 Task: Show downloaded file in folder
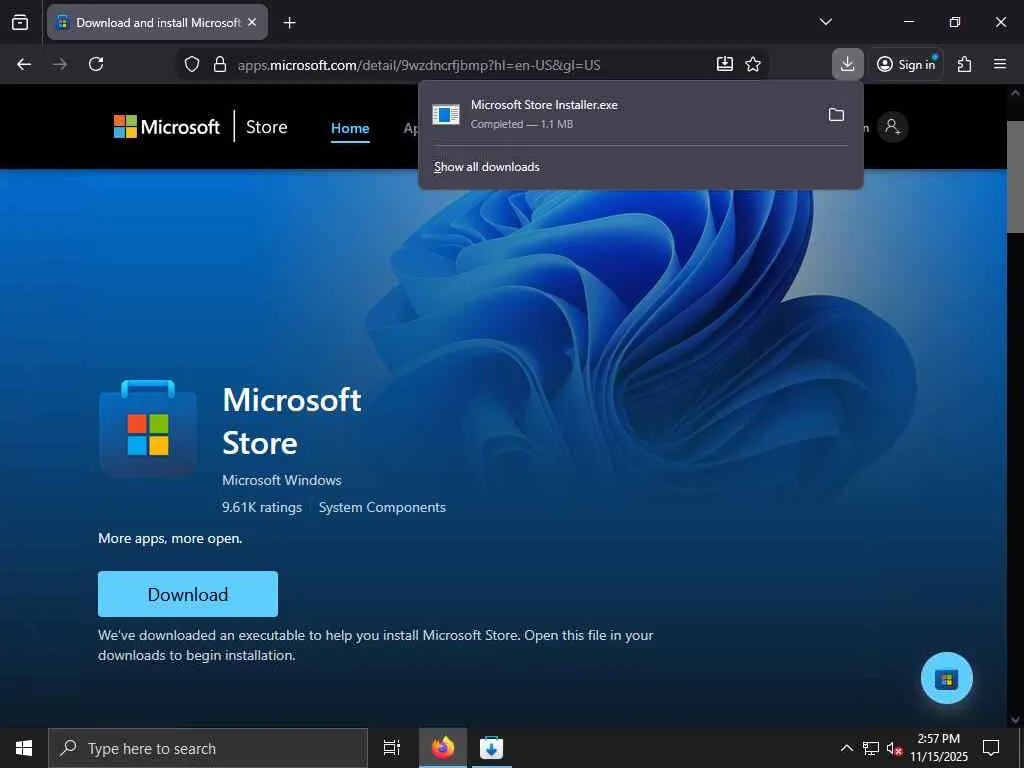[x=836, y=115]
